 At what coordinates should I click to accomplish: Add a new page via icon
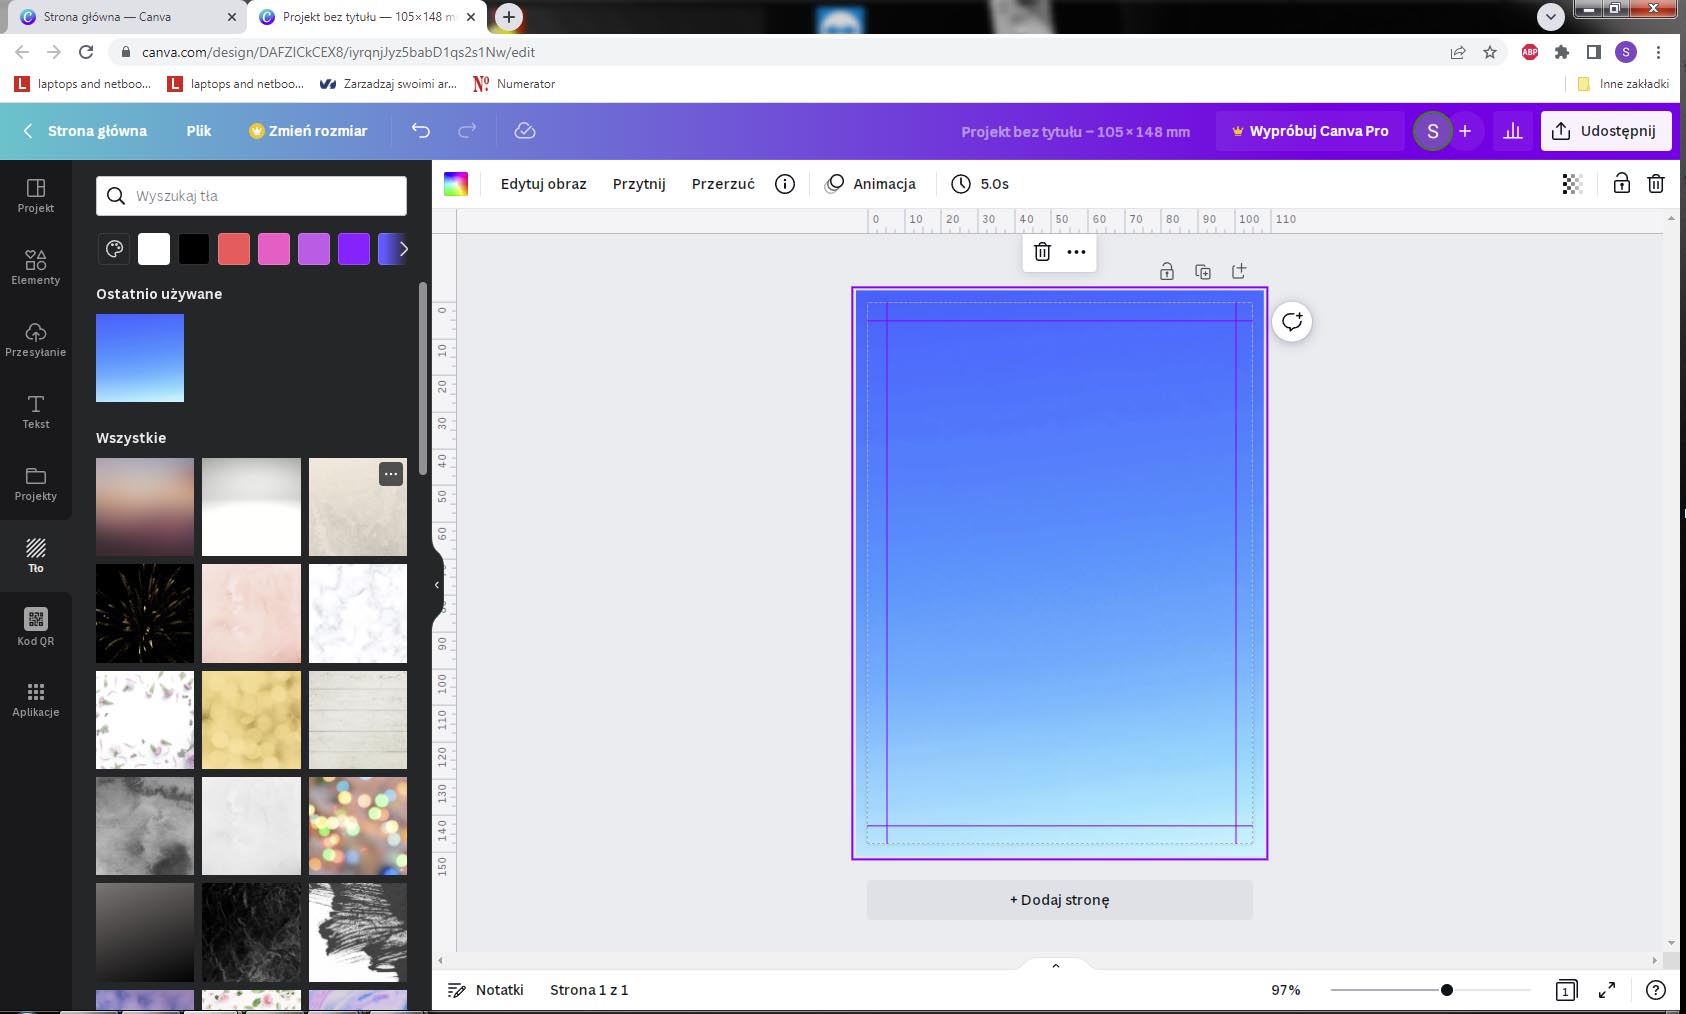click(1239, 271)
